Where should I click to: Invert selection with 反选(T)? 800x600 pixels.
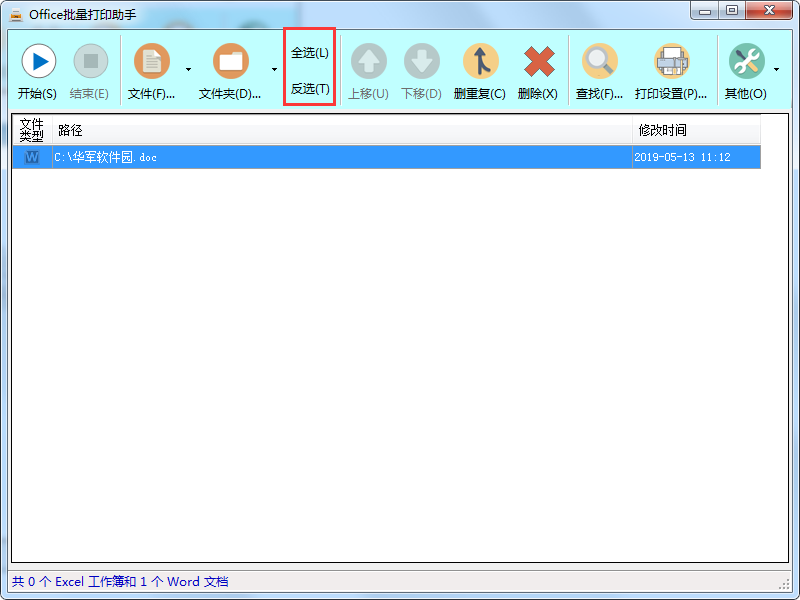point(310,88)
